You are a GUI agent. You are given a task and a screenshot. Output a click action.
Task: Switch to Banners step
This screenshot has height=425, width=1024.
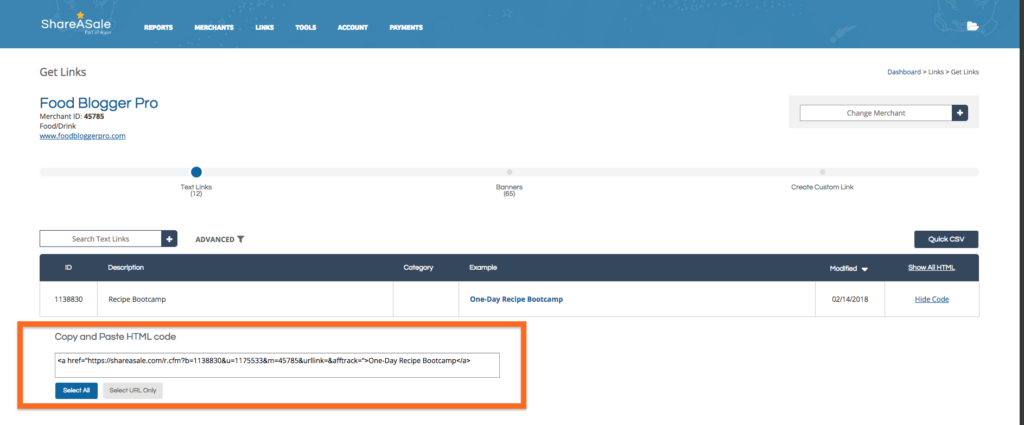[509, 172]
